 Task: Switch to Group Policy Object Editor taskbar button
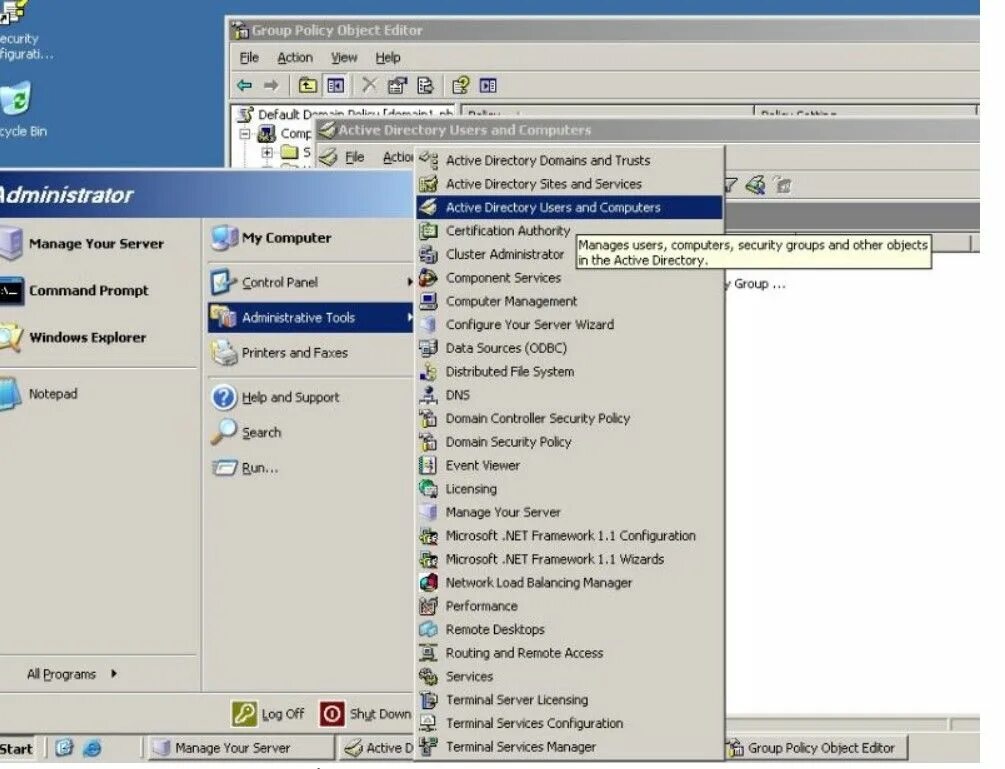coord(817,748)
